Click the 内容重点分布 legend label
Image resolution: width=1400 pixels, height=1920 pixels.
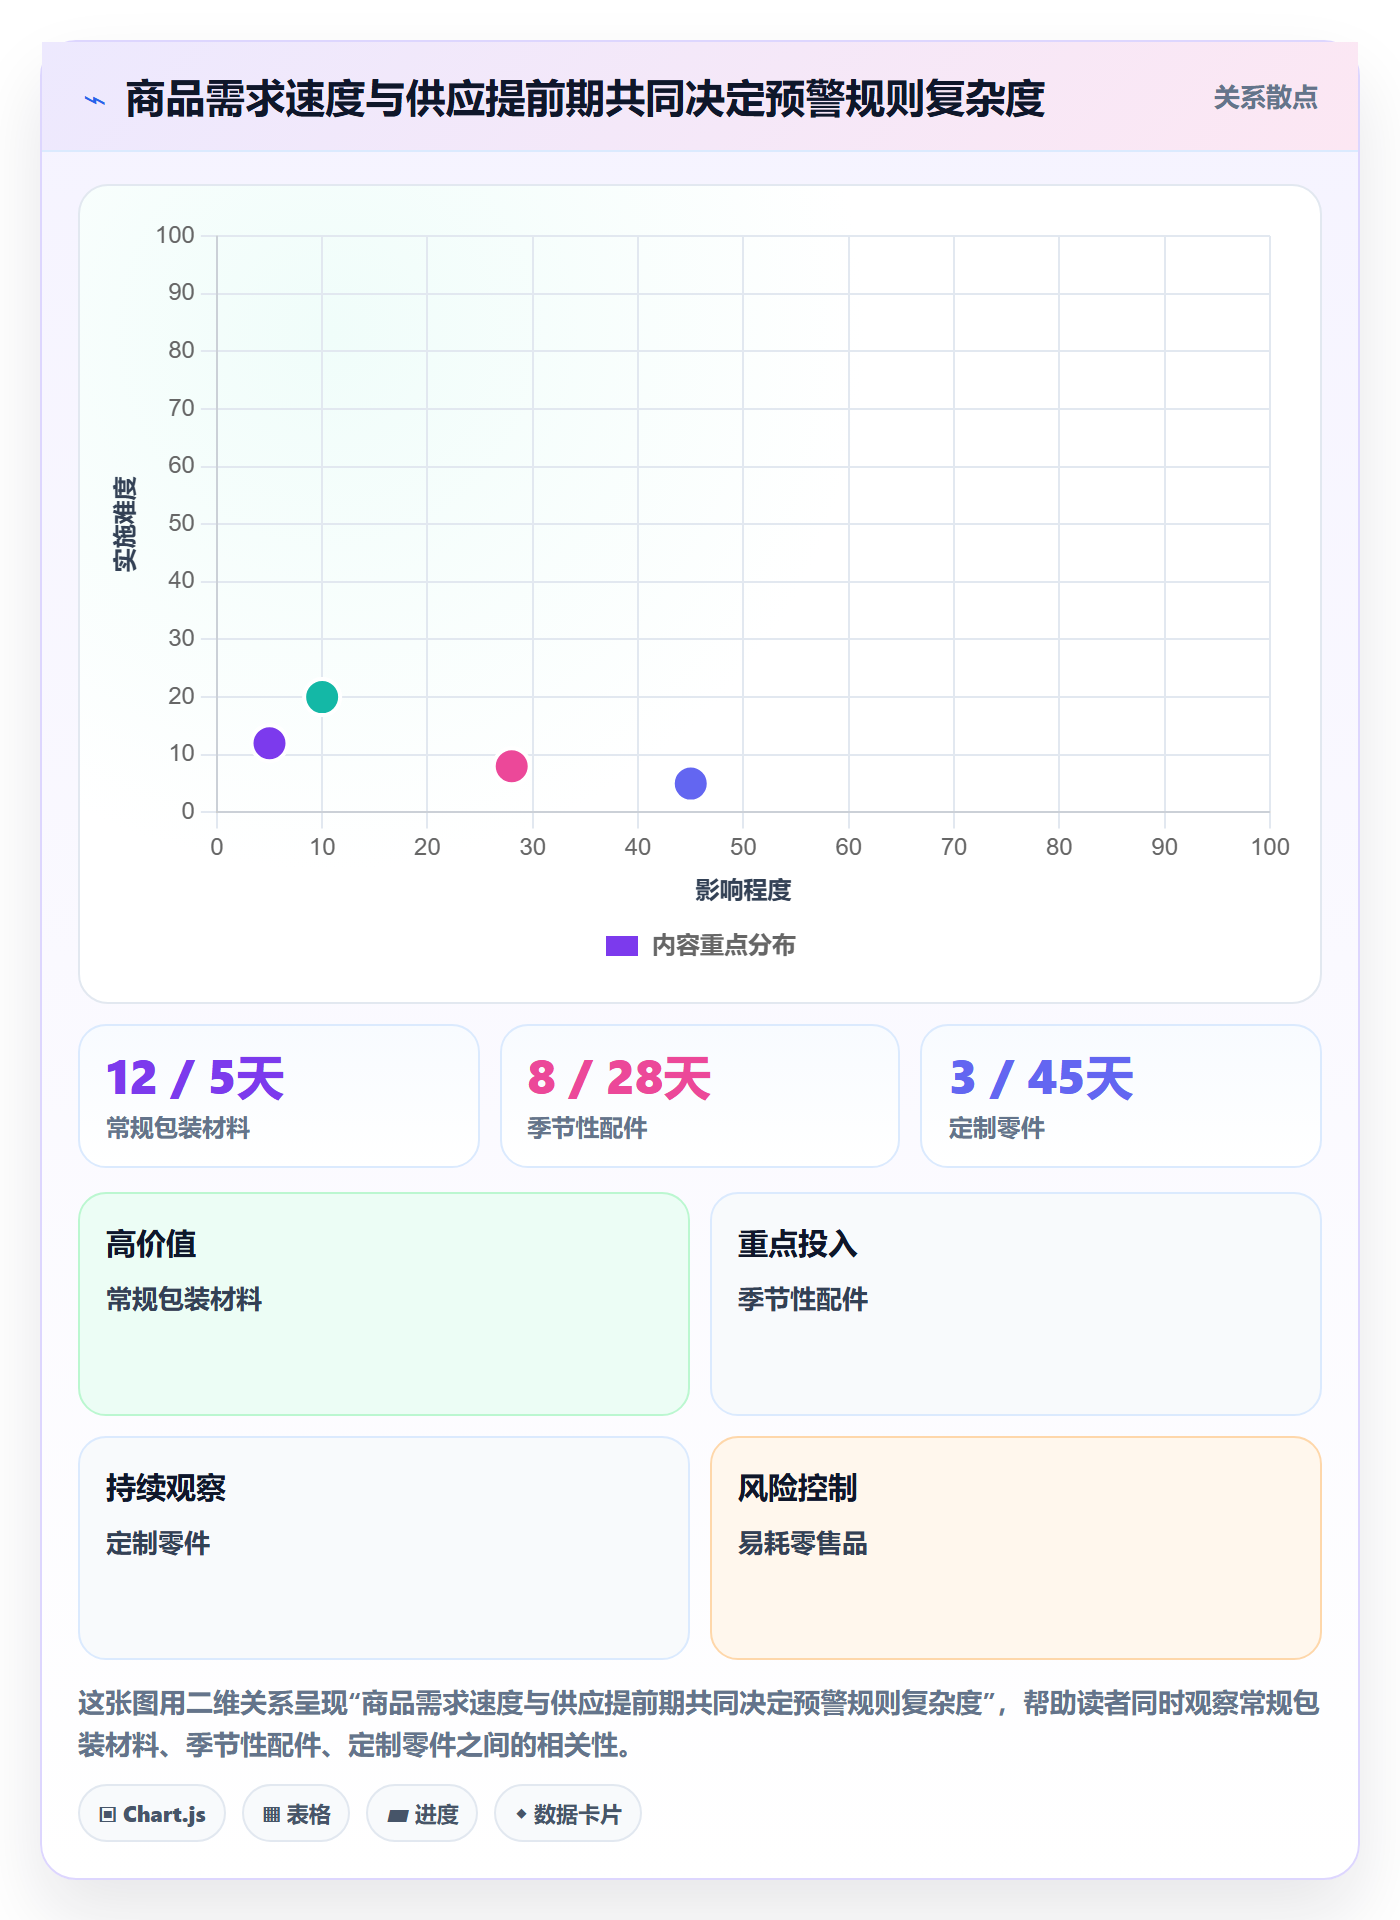[x=723, y=946]
